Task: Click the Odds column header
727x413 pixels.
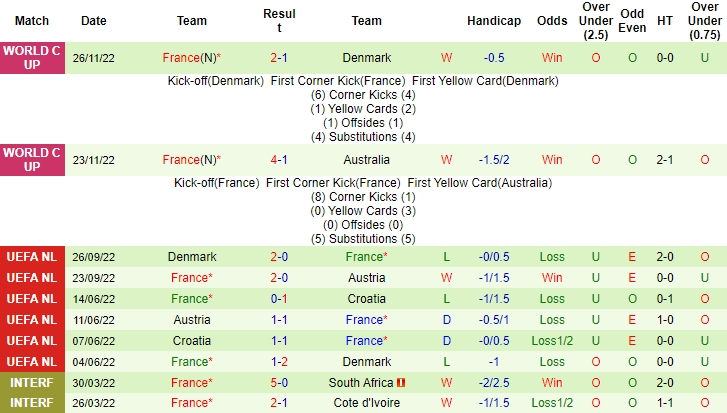Action: pyautogui.click(x=552, y=21)
